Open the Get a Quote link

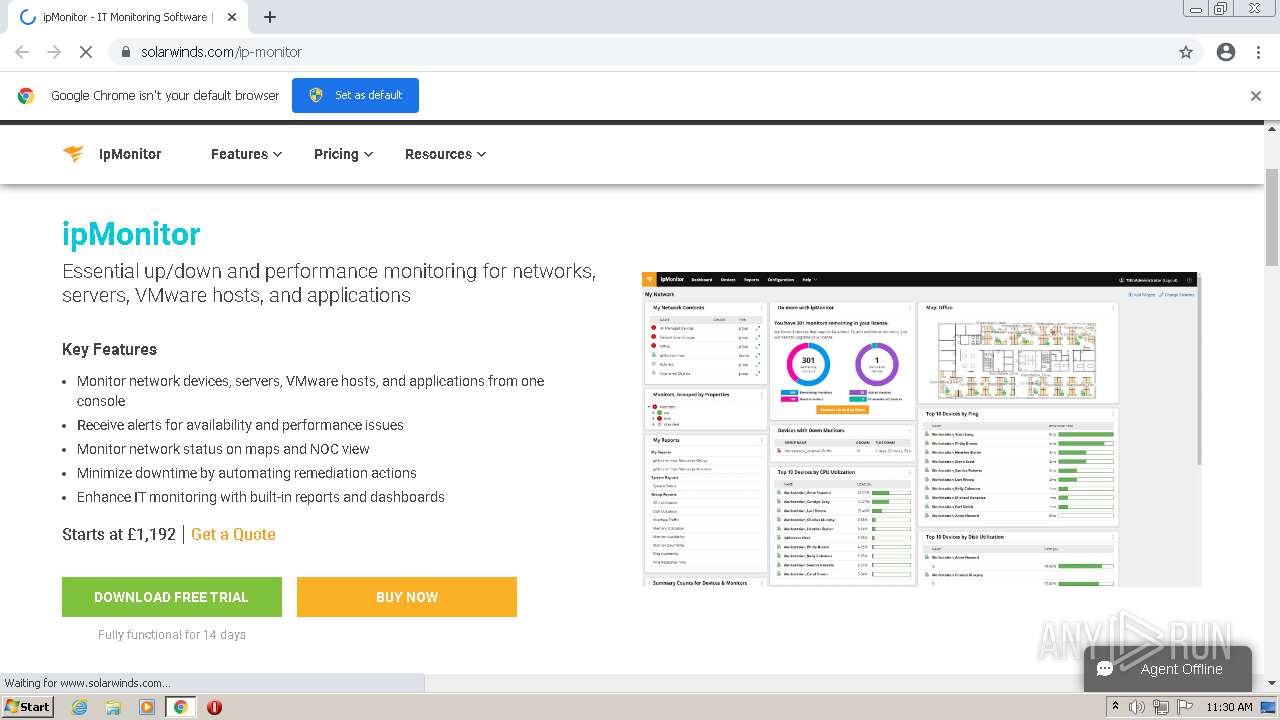click(x=233, y=534)
